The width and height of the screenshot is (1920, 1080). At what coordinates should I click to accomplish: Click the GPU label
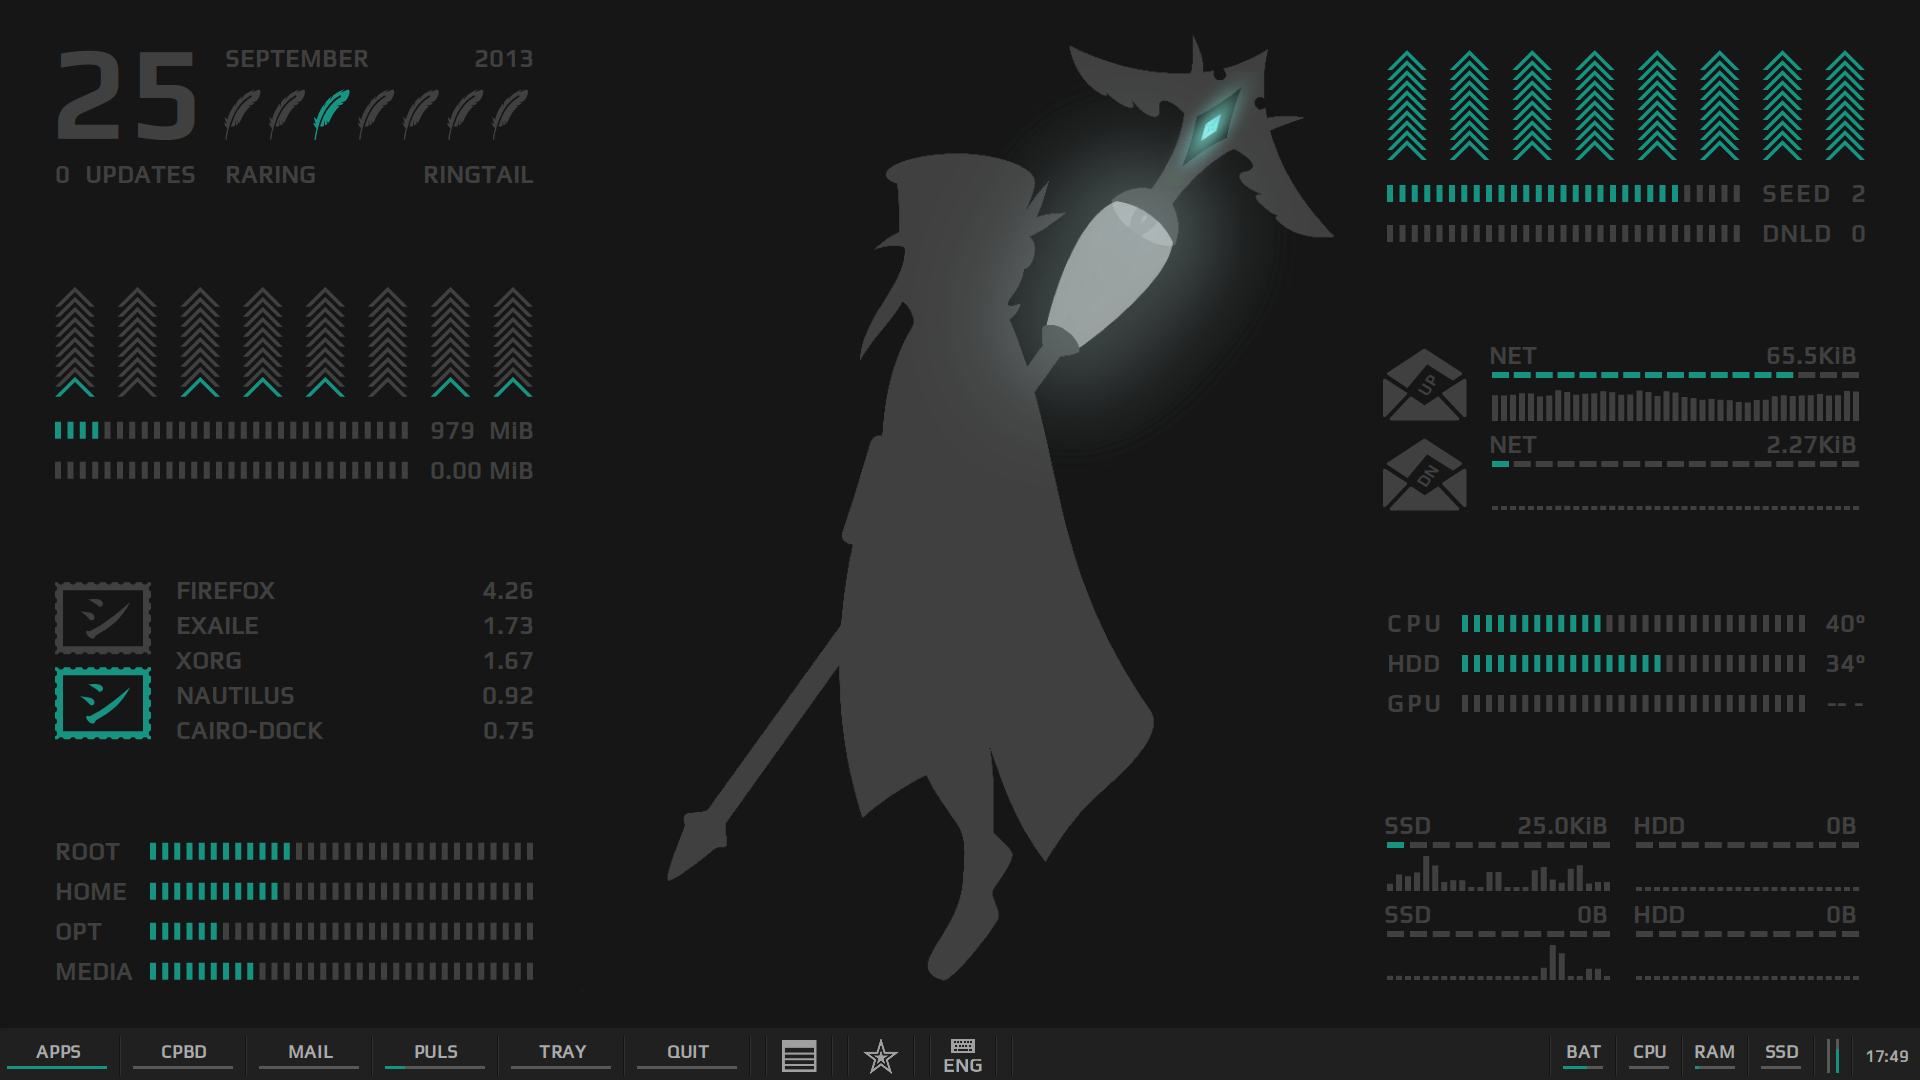coord(1414,704)
